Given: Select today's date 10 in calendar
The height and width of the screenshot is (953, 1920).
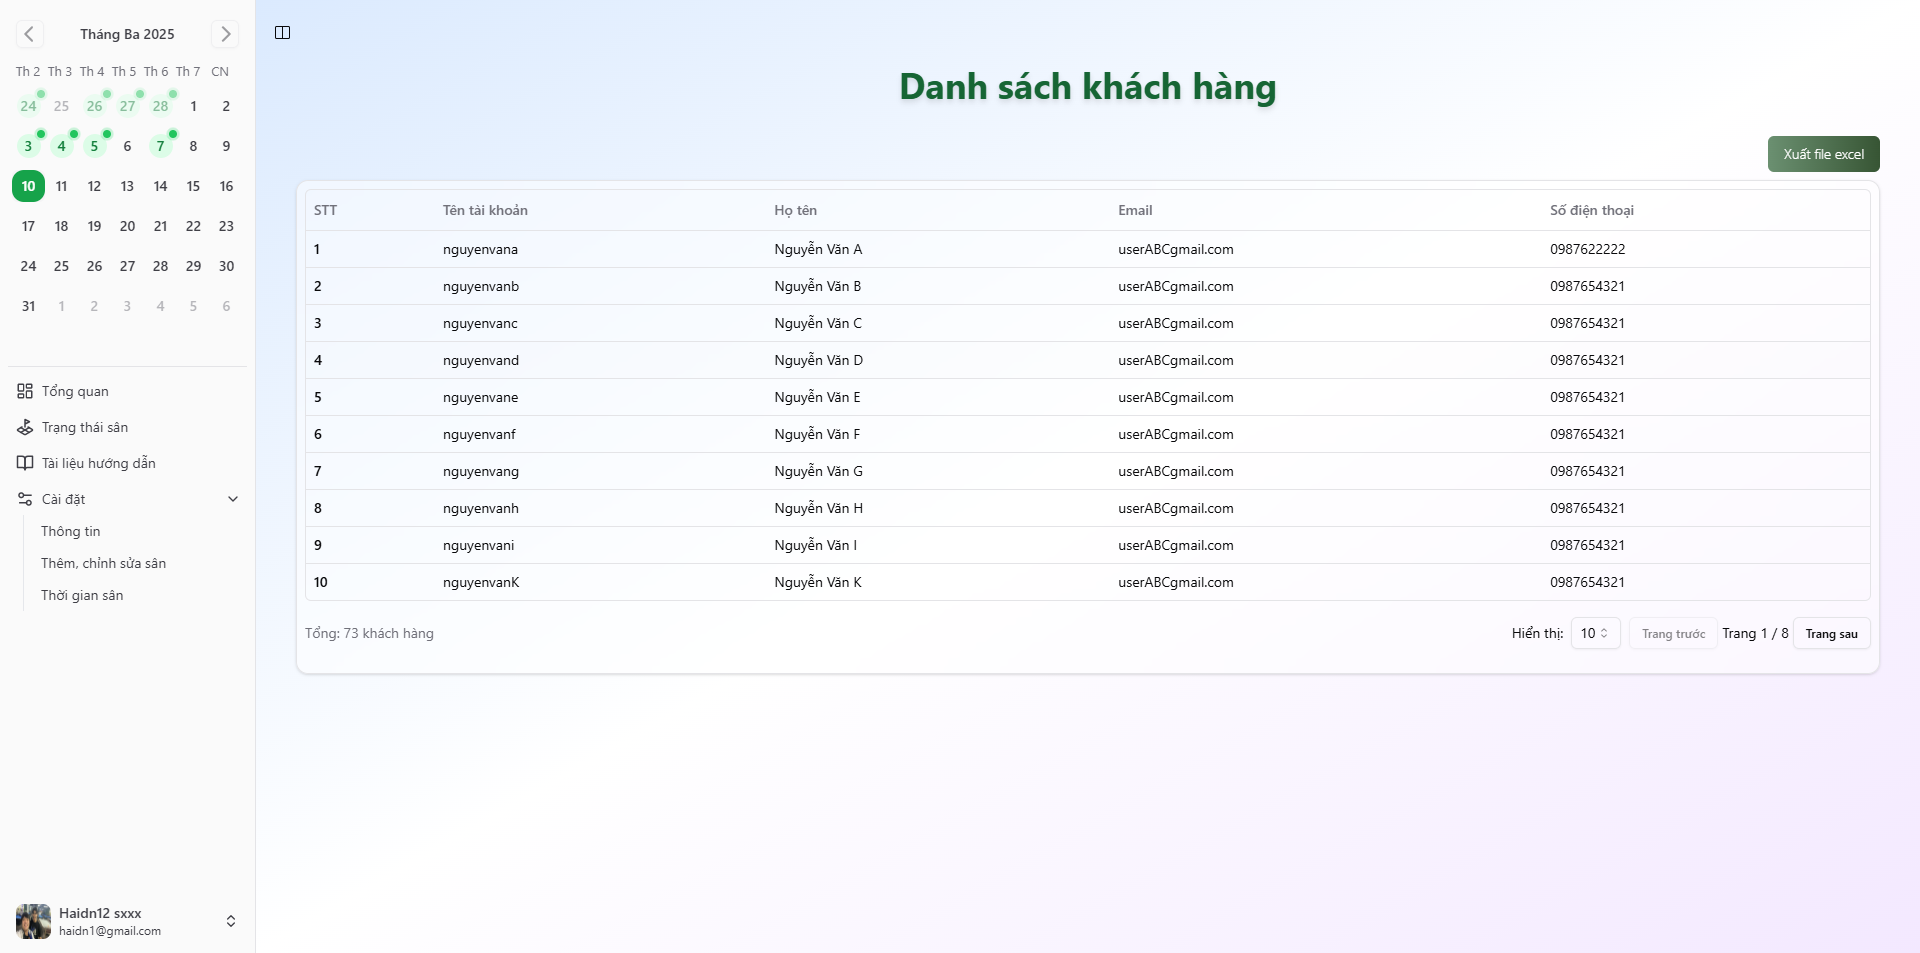Looking at the screenshot, I should (28, 186).
